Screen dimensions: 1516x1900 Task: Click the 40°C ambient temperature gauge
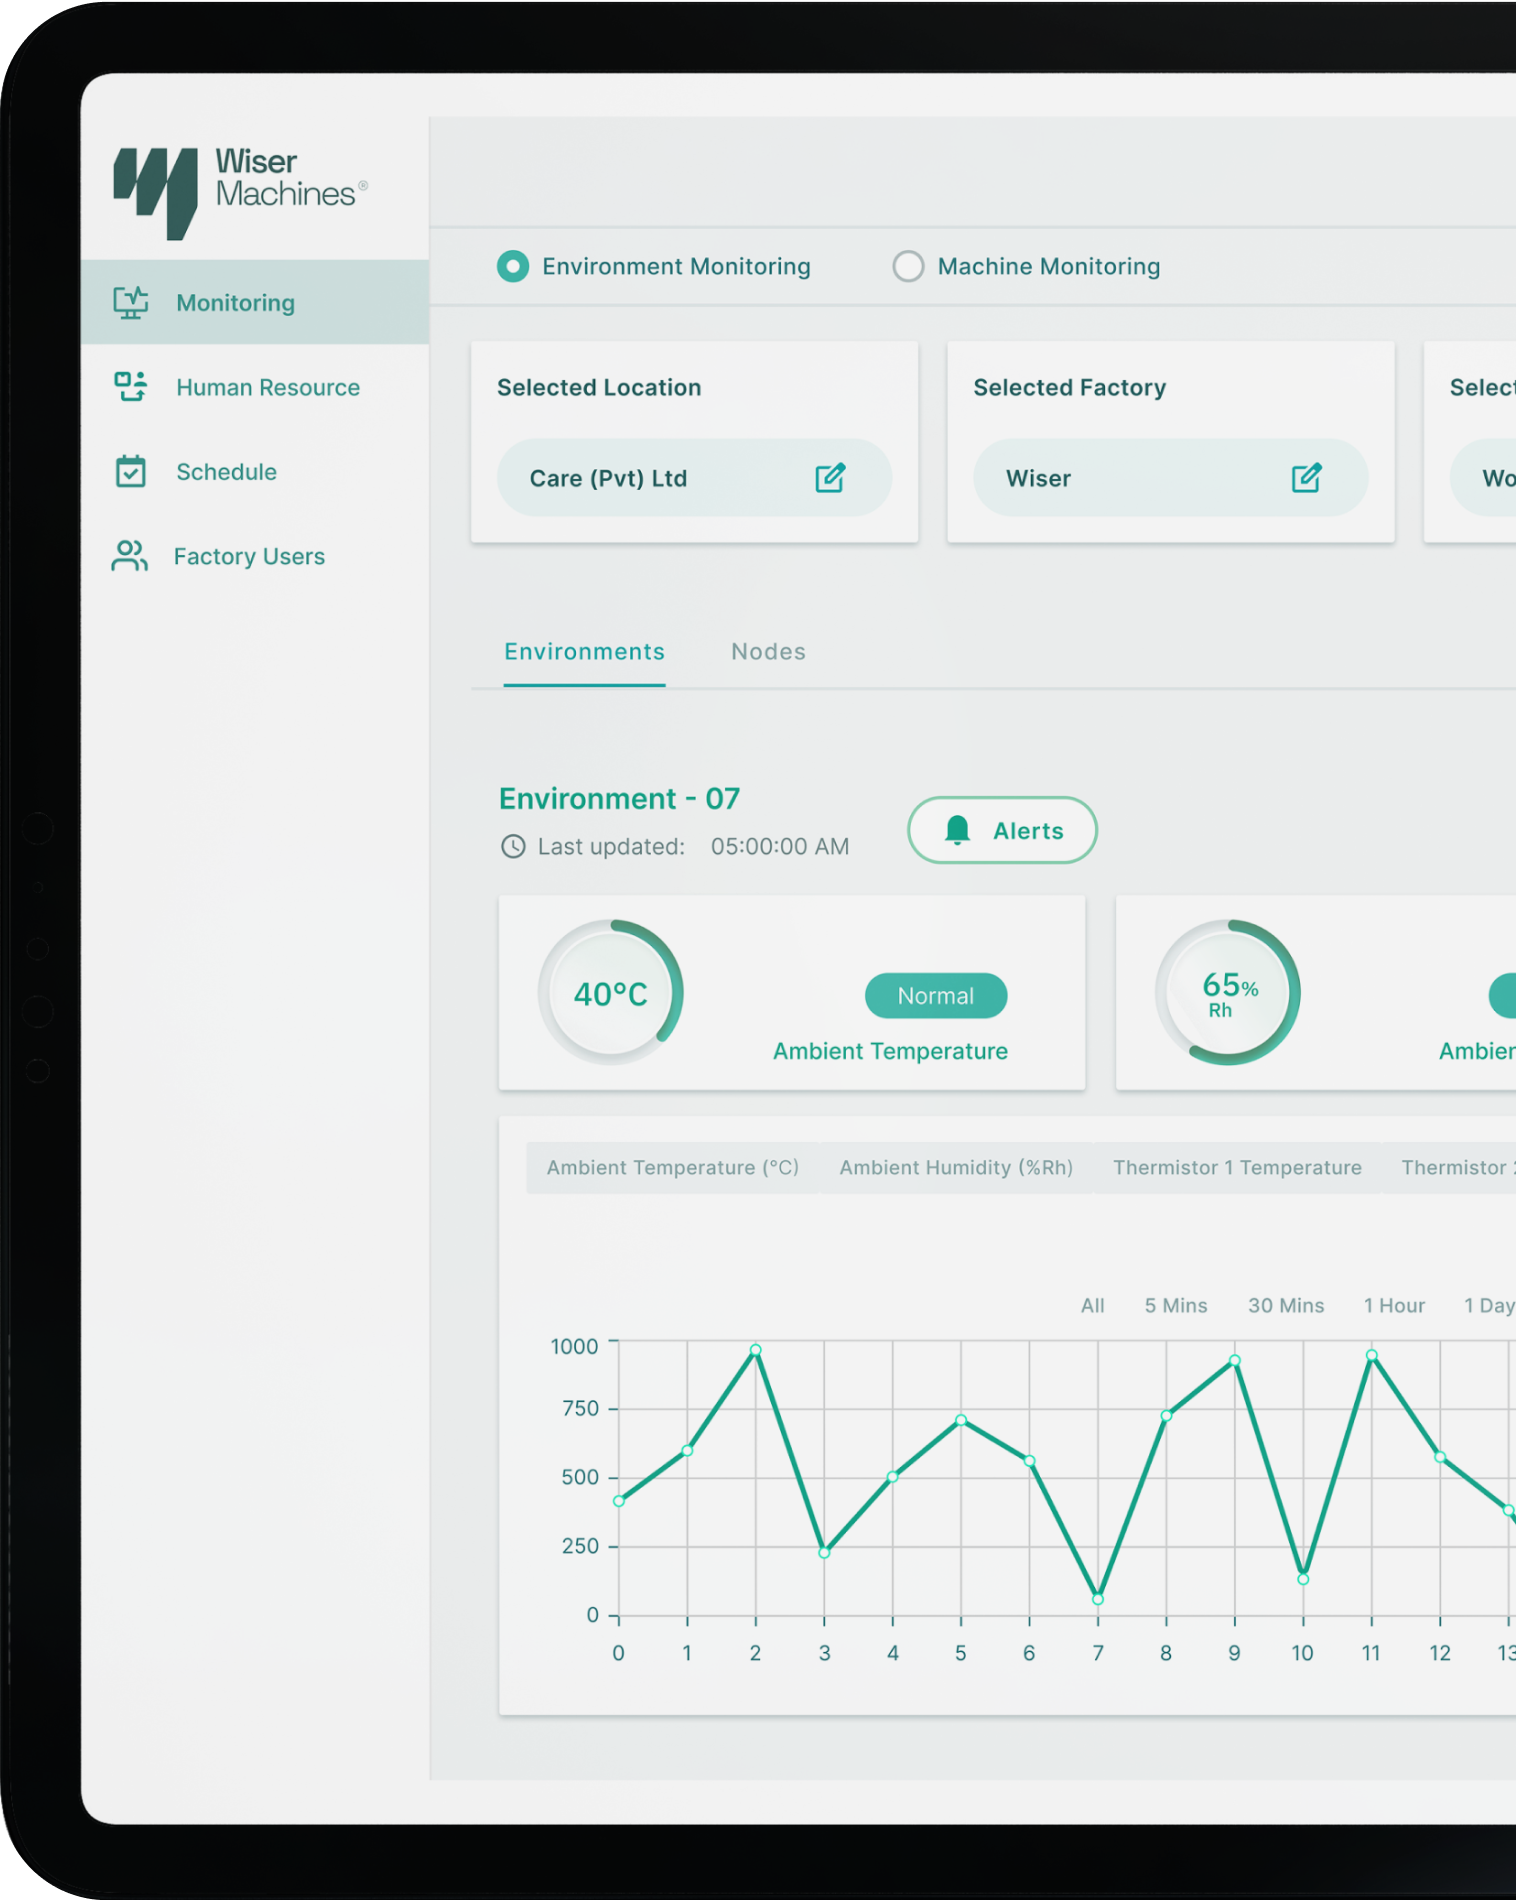click(610, 993)
